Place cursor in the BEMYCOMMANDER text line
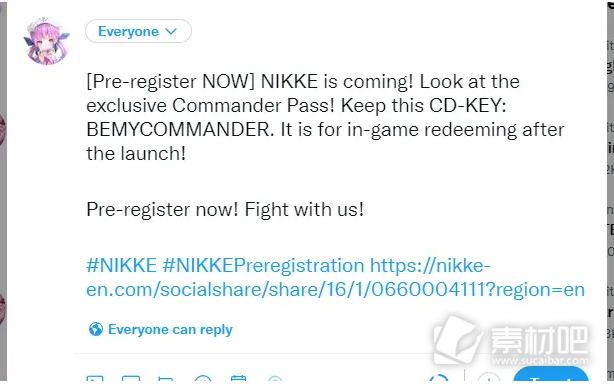Screen dimensions: 614x384 (325, 130)
